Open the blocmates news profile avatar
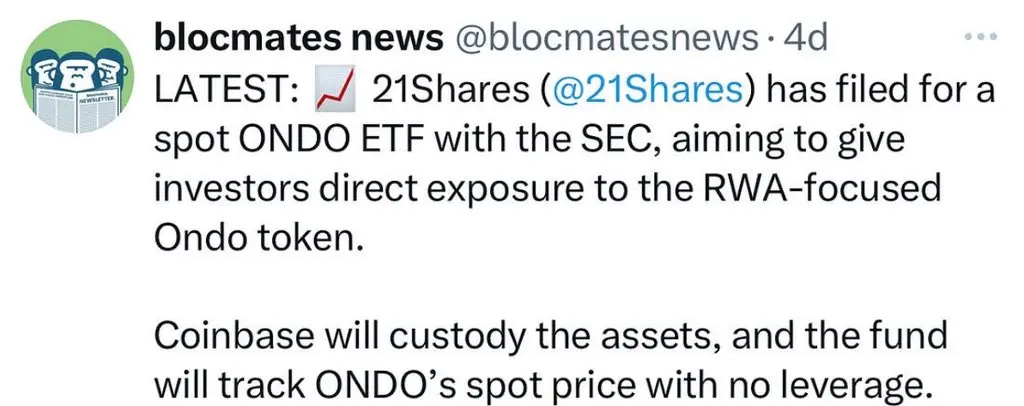Screen dimensions: 1024x406 pos(77,77)
